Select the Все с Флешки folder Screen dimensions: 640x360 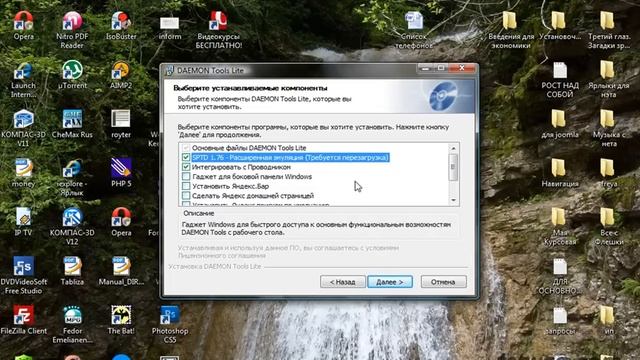(x=609, y=226)
